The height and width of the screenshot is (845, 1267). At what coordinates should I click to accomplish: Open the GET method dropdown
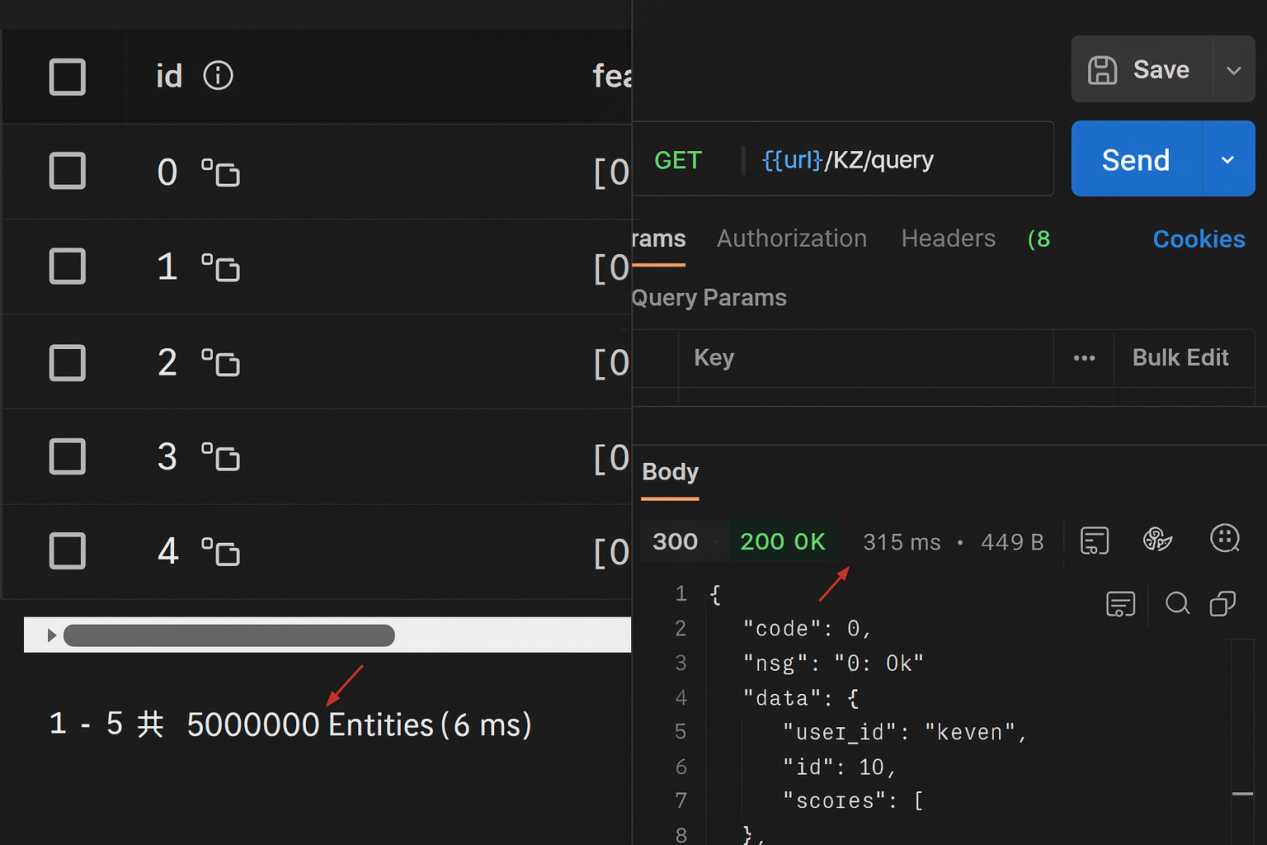pyautogui.click(x=678, y=160)
